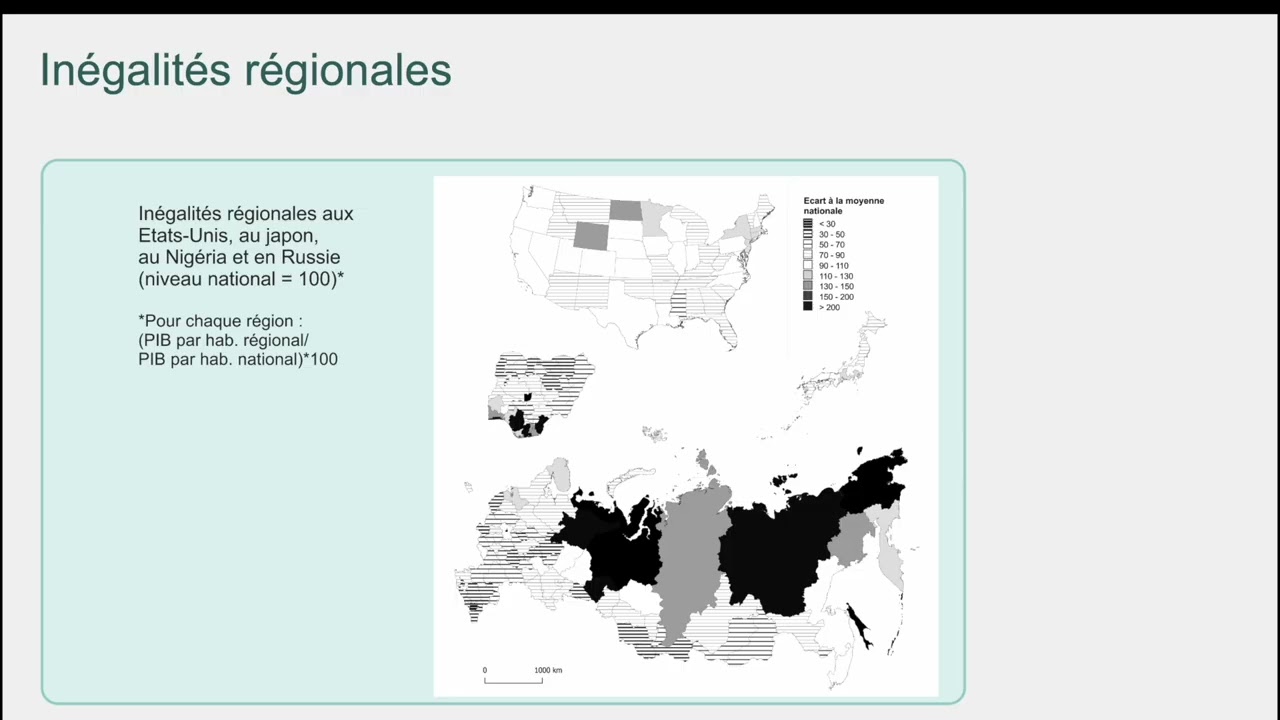Screen dimensions: 1280x720
Task: Select the slide title 'Inégalités régionales'
Action: pyautogui.click(x=246, y=71)
